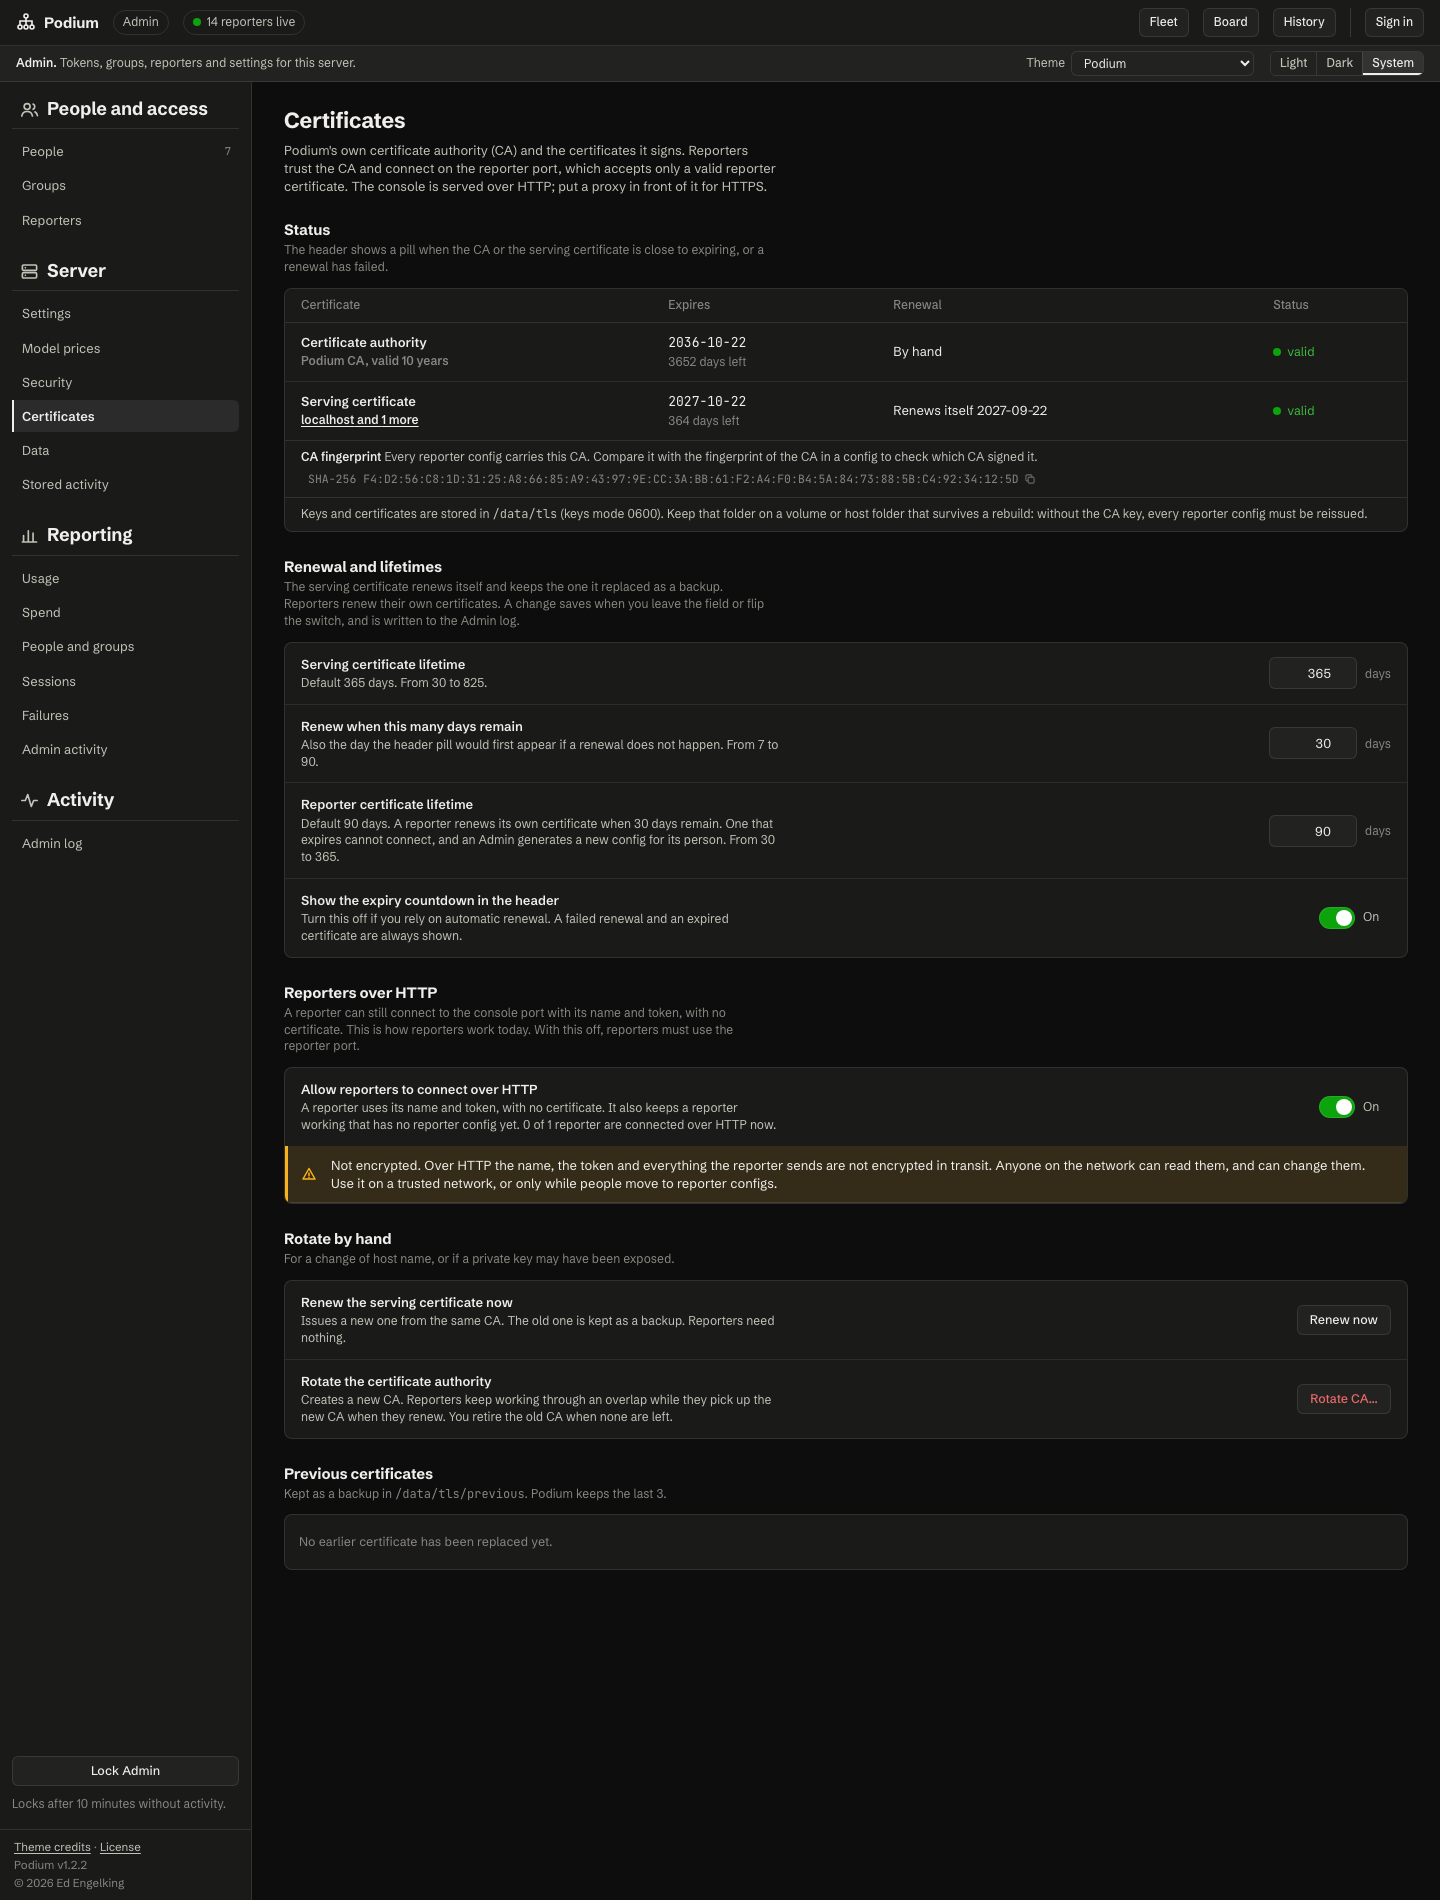Click the Renew now button
1440x1900 pixels.
[1344, 1320]
